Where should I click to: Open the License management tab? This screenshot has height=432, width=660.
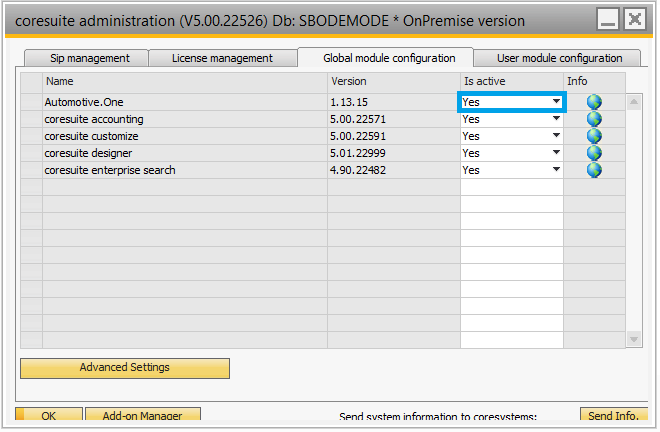[222, 58]
